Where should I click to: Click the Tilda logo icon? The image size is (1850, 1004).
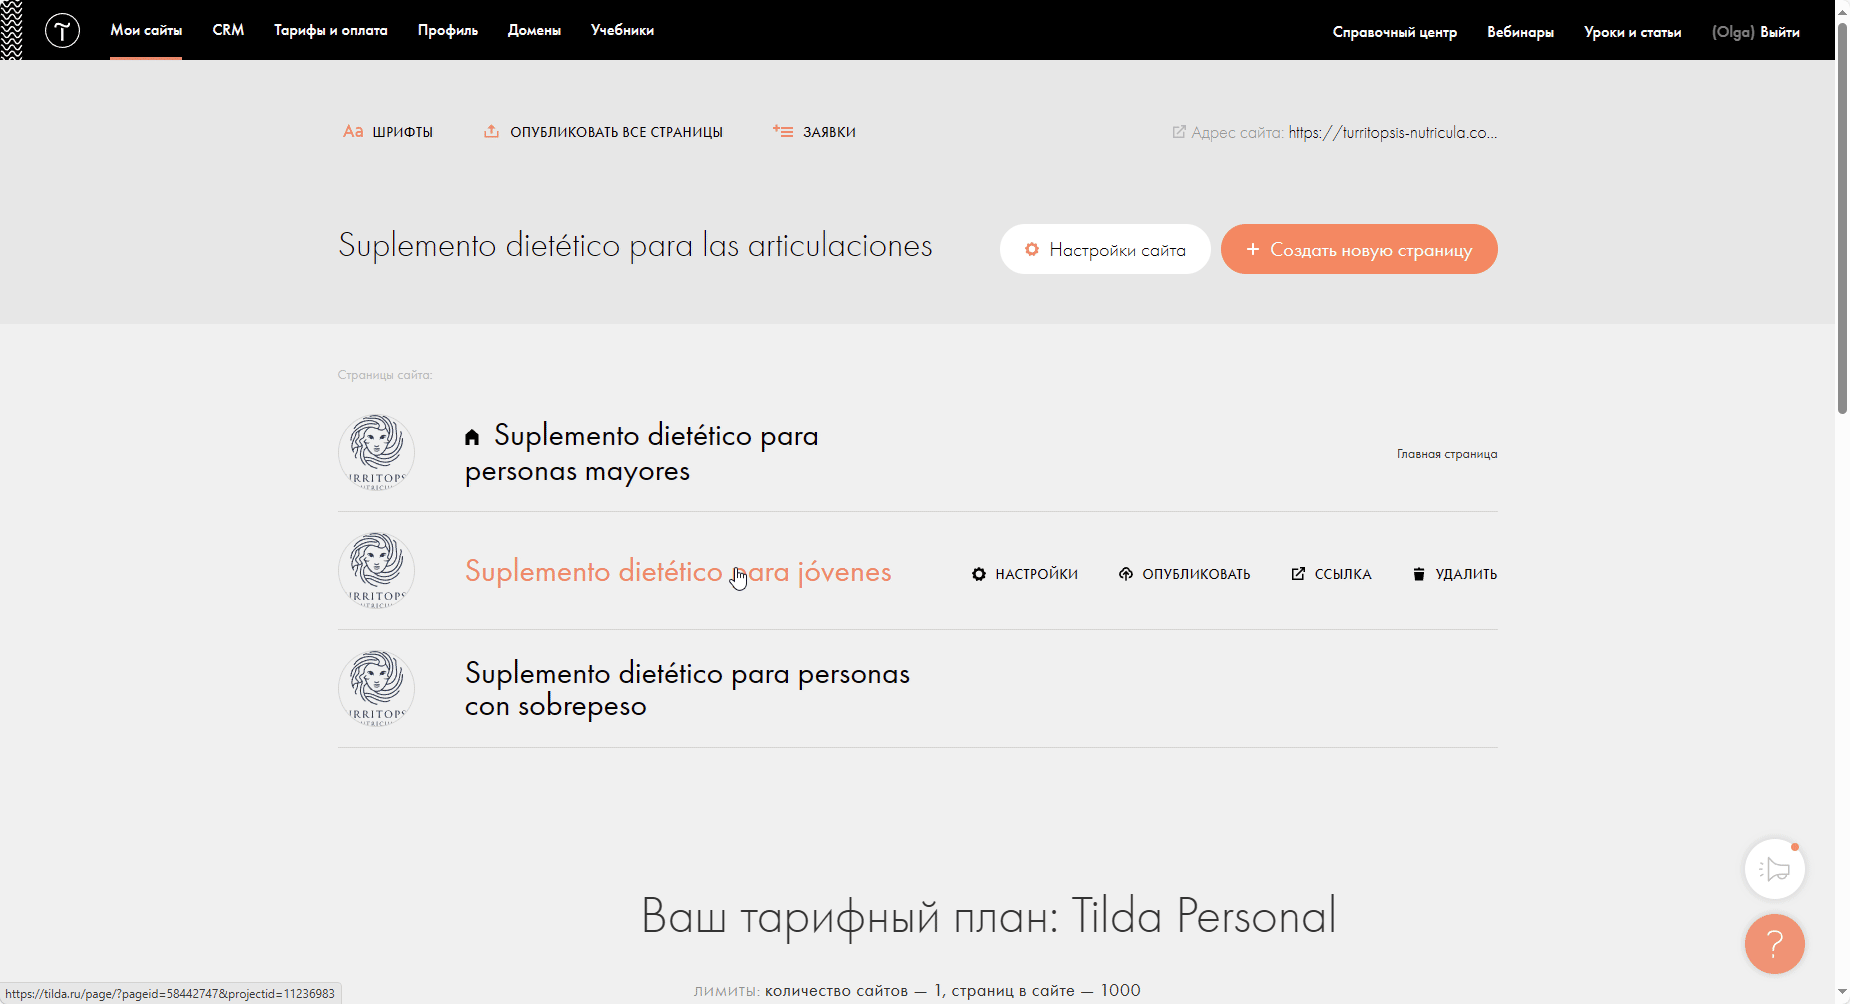(62, 31)
